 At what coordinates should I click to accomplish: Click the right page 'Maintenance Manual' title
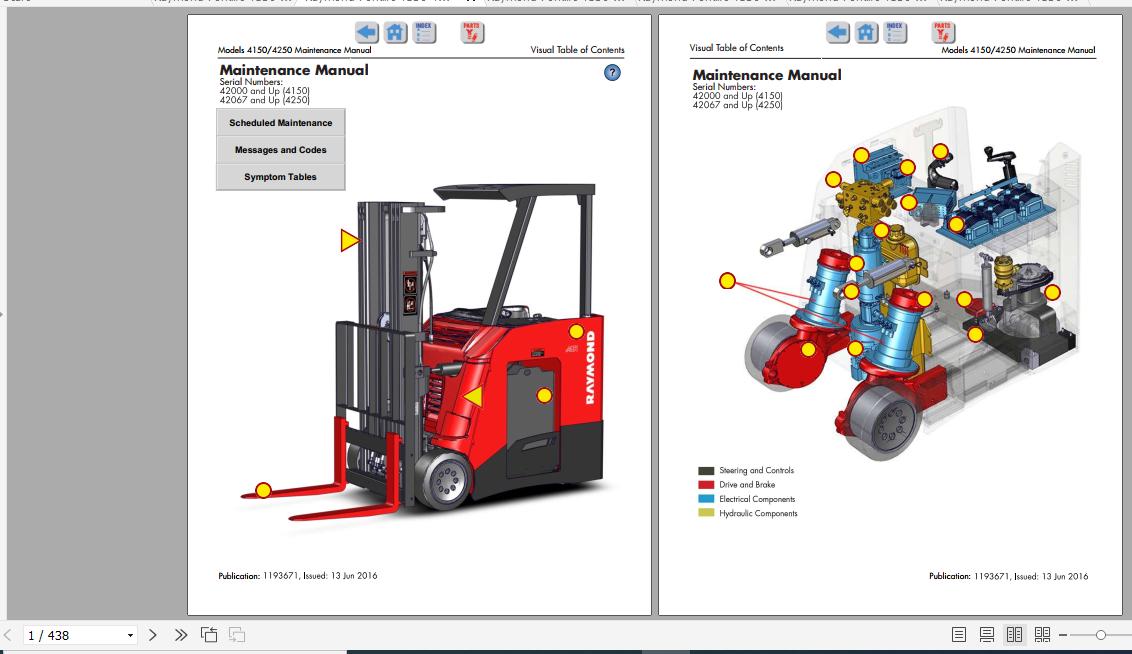(x=767, y=75)
